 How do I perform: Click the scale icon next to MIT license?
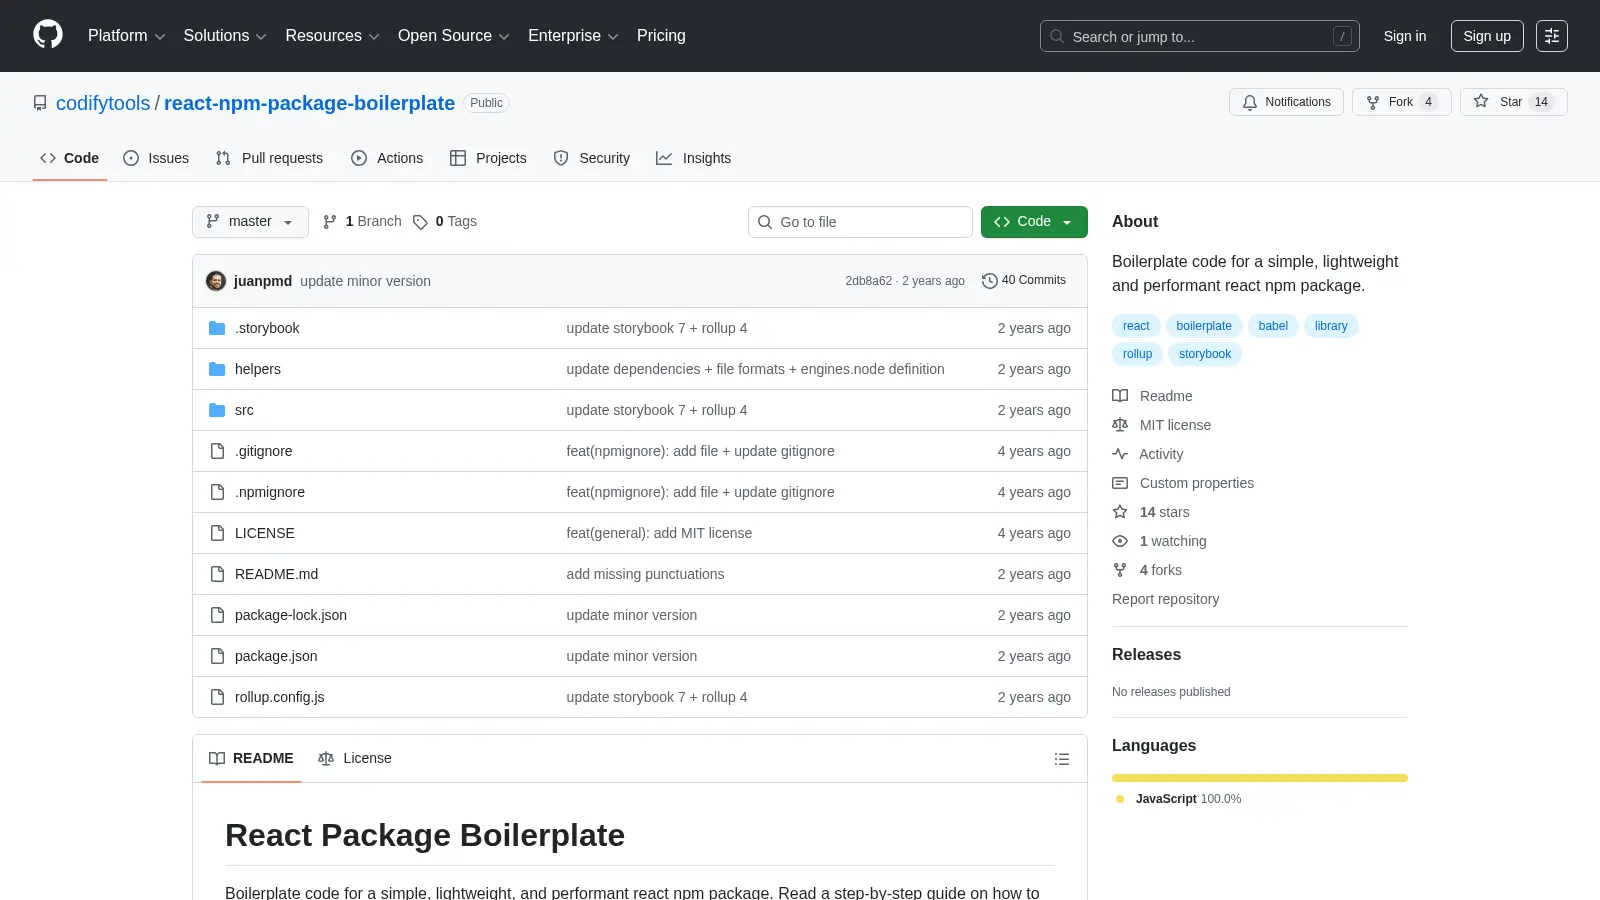pyautogui.click(x=1120, y=425)
